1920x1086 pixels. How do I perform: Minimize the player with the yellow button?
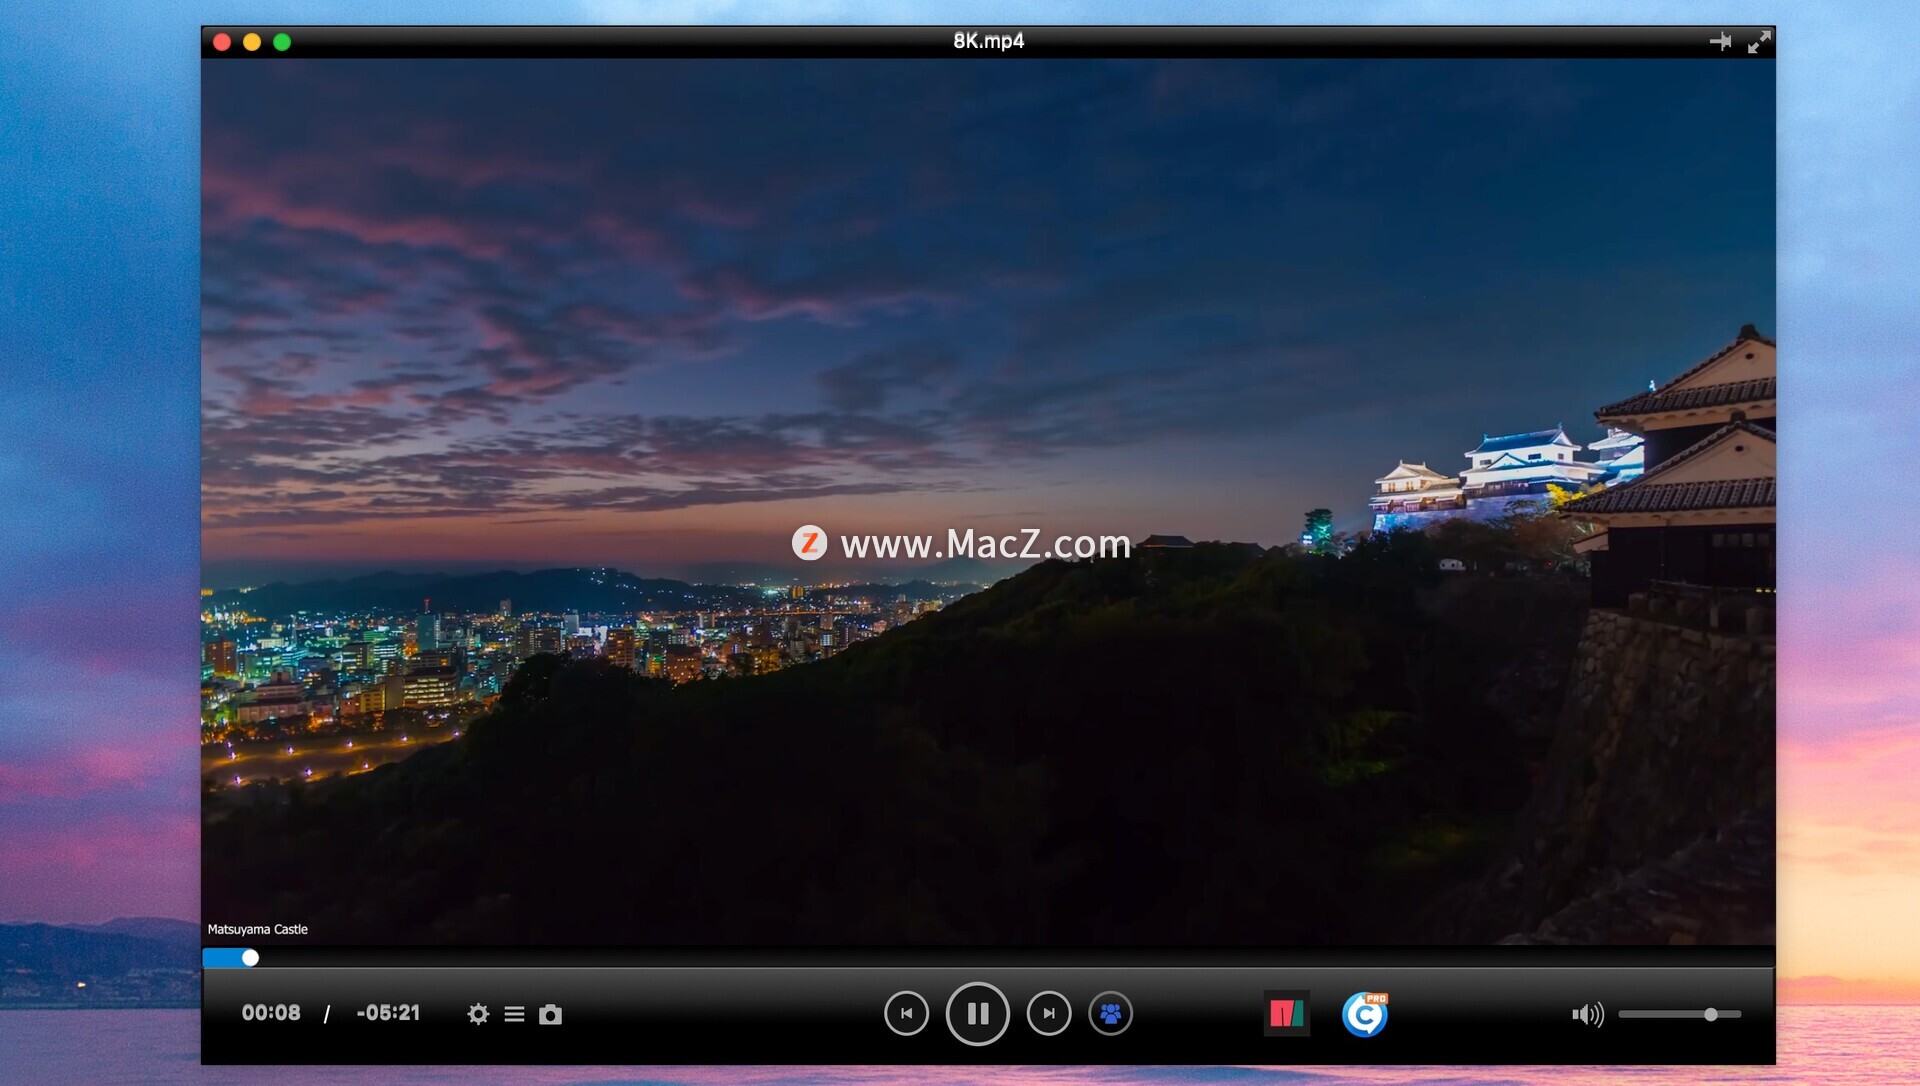pos(252,42)
